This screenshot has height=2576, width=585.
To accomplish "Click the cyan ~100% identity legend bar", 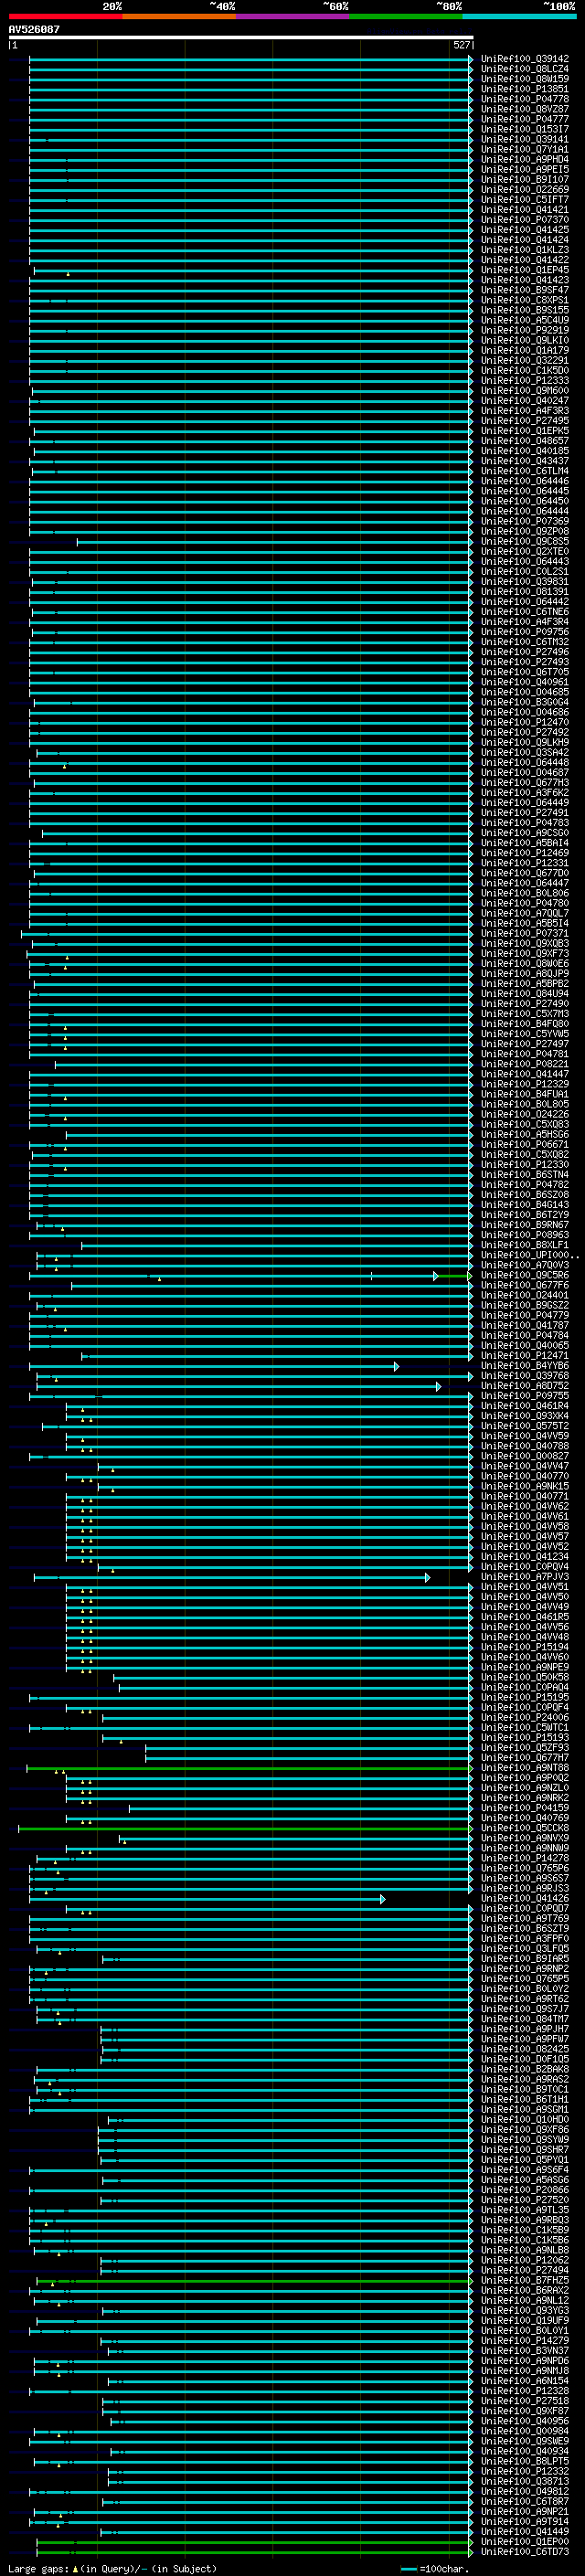I will click(519, 16).
